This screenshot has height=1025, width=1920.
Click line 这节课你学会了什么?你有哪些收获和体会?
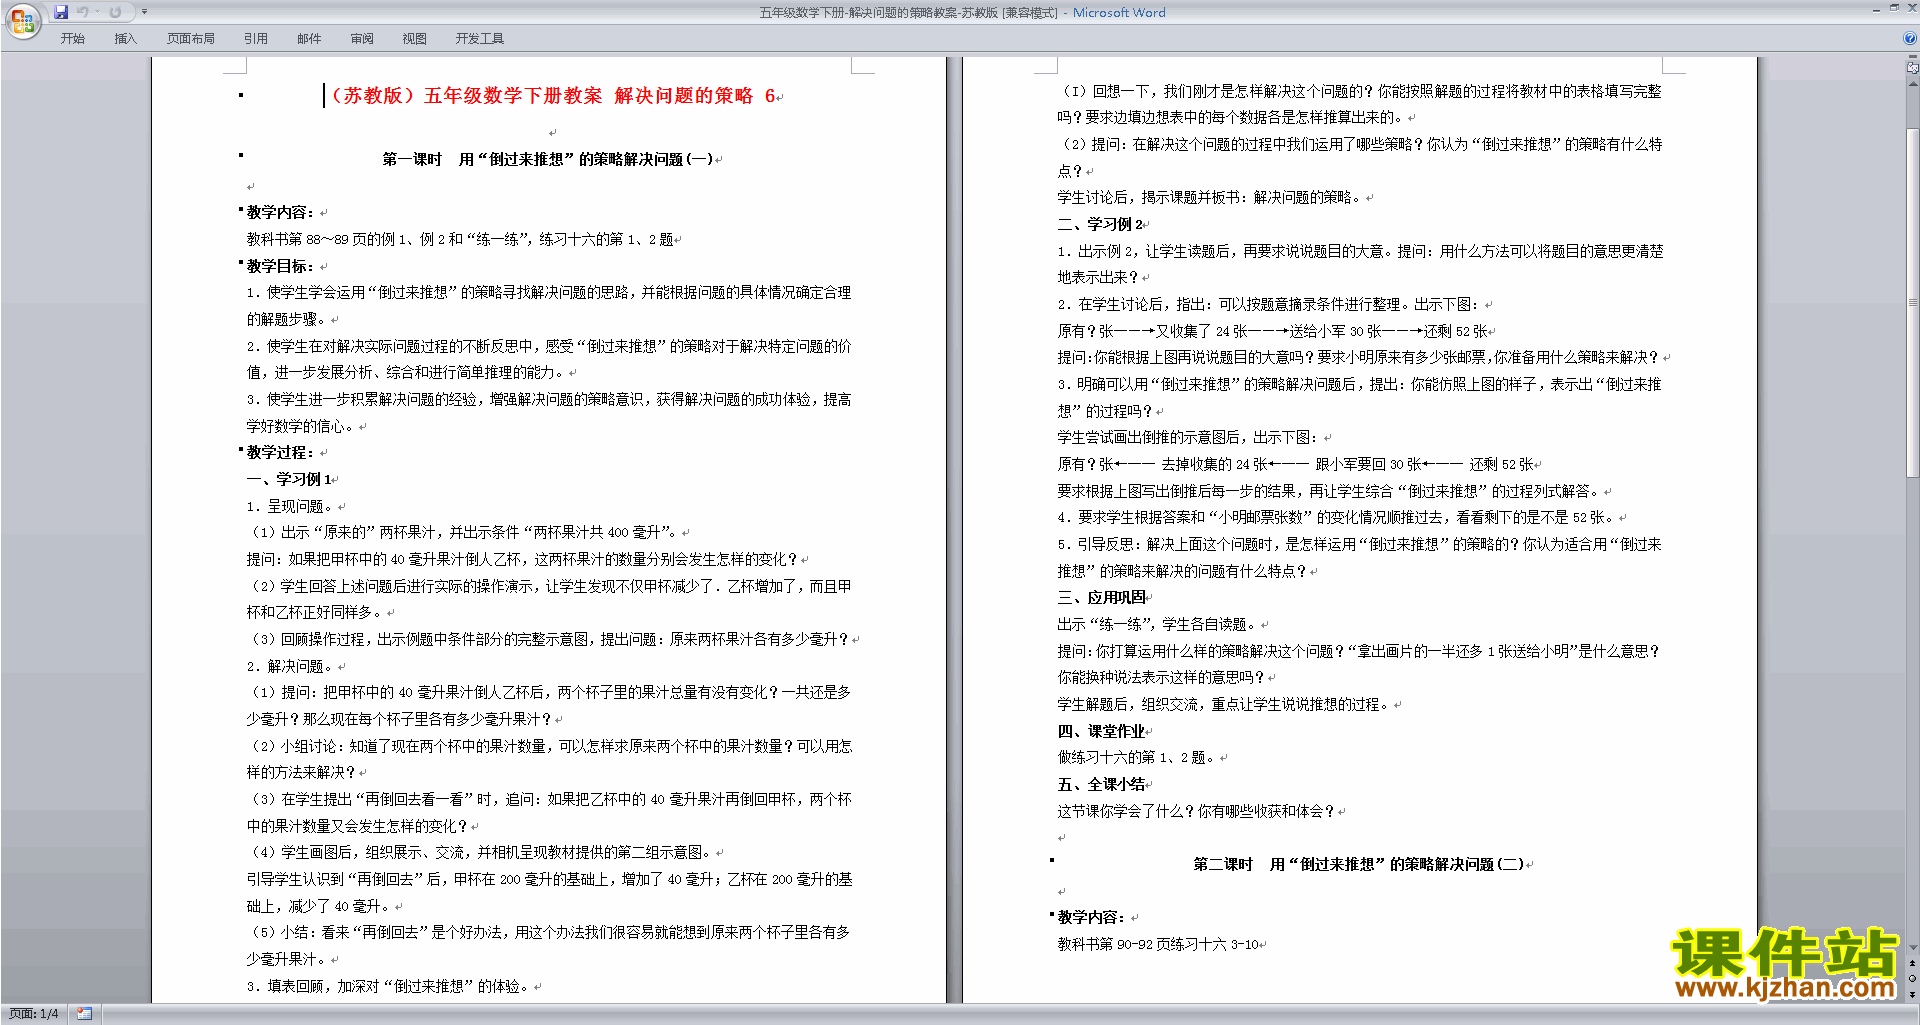(1197, 811)
